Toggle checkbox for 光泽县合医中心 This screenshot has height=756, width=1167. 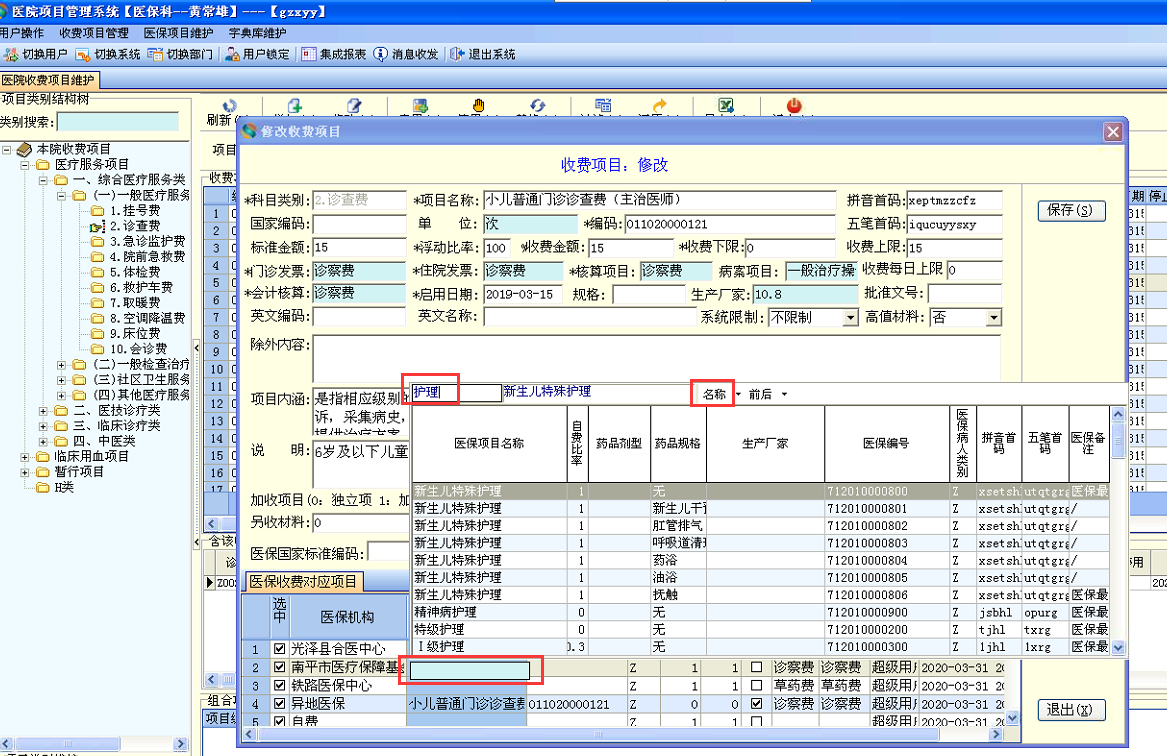coord(280,648)
